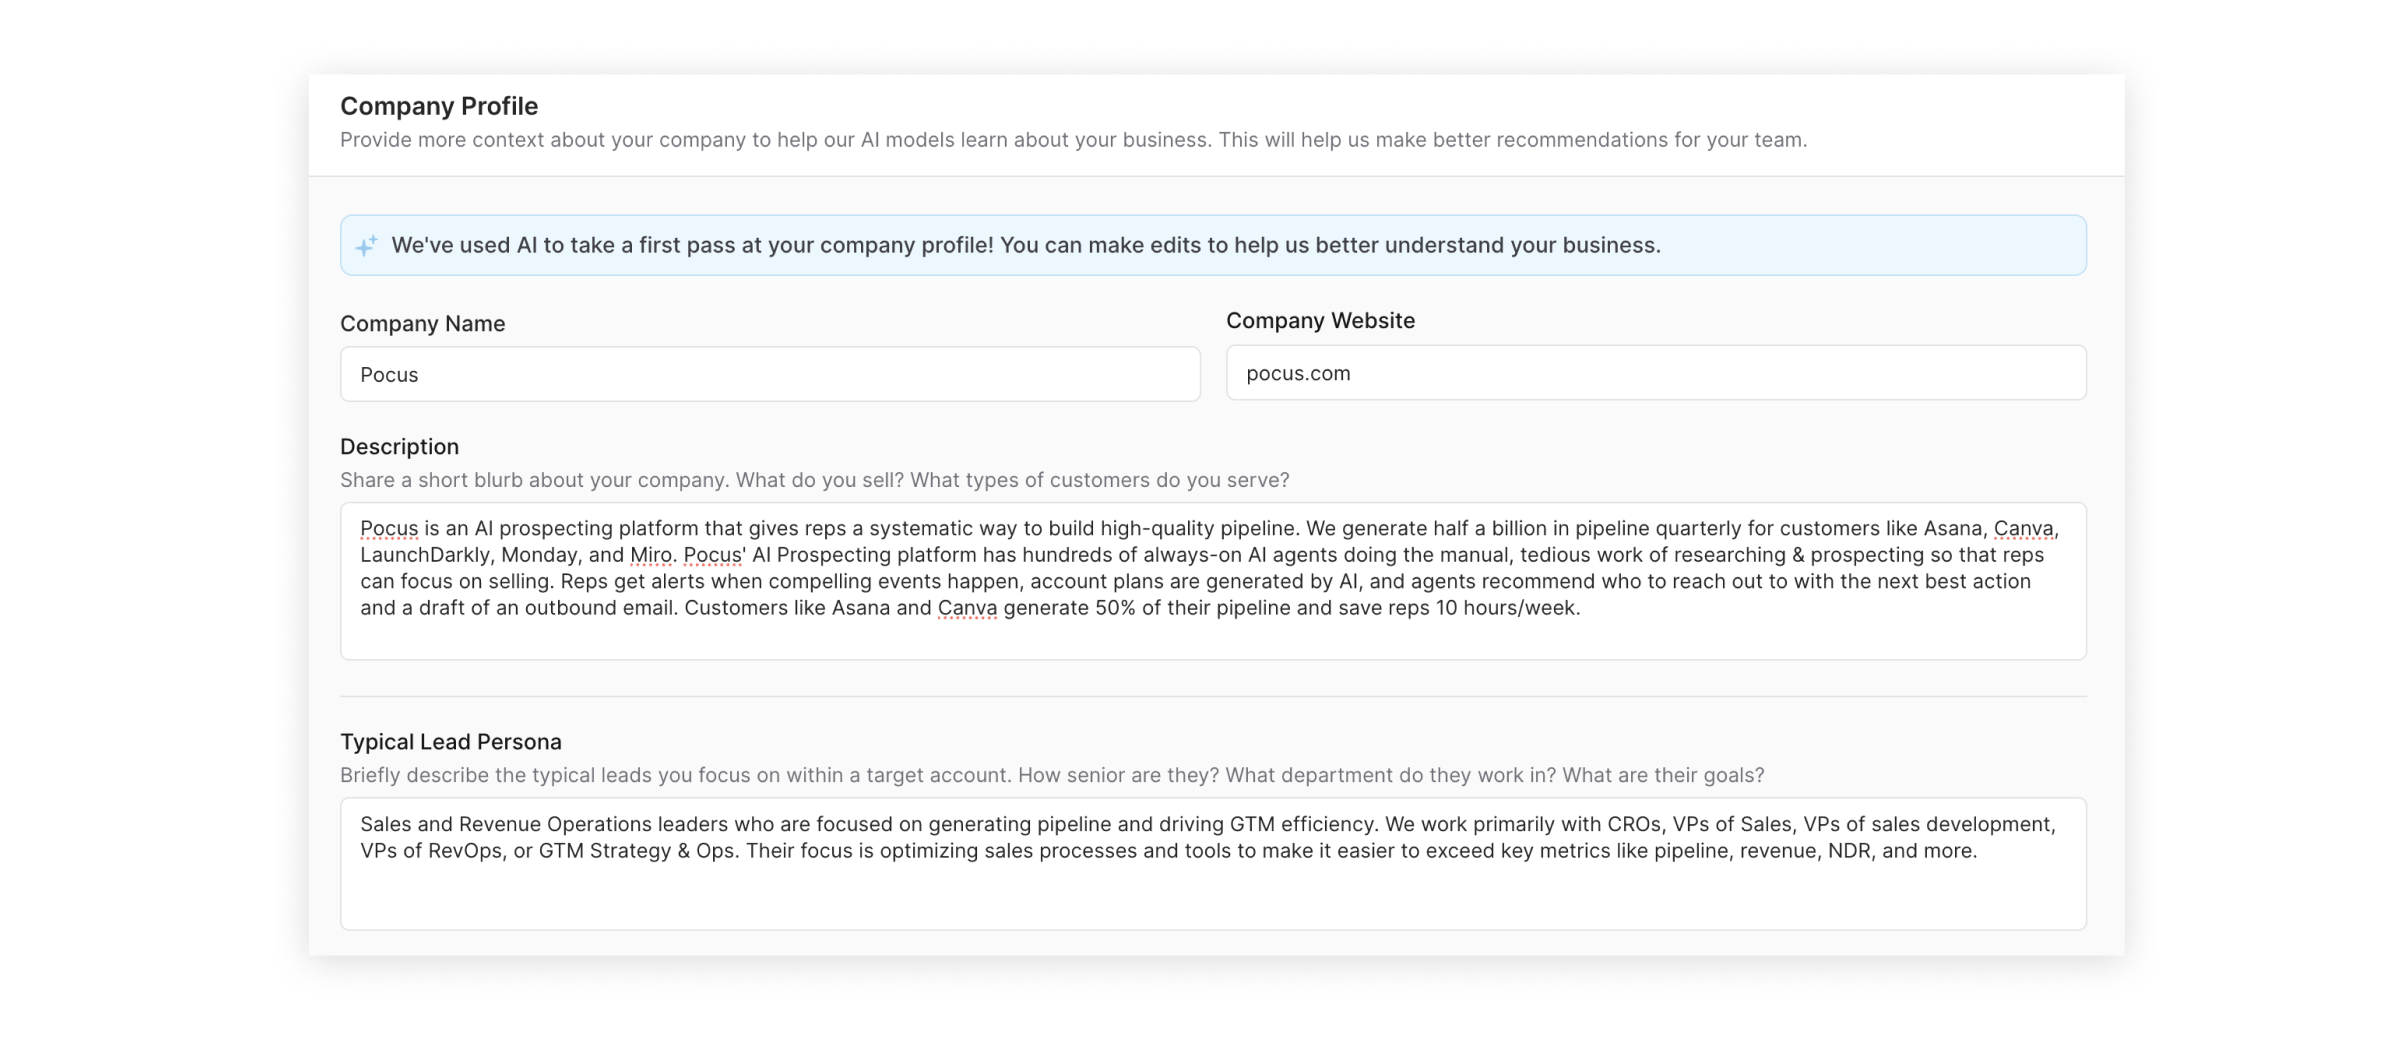Screen dimensions: 2404x1054
Task: Click the AI sparkle icon in banner
Action: 367,245
